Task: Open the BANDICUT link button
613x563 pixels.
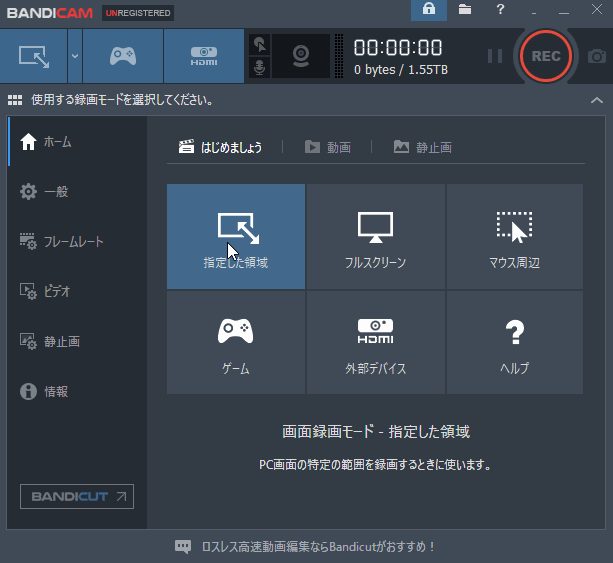Action: [x=77, y=497]
